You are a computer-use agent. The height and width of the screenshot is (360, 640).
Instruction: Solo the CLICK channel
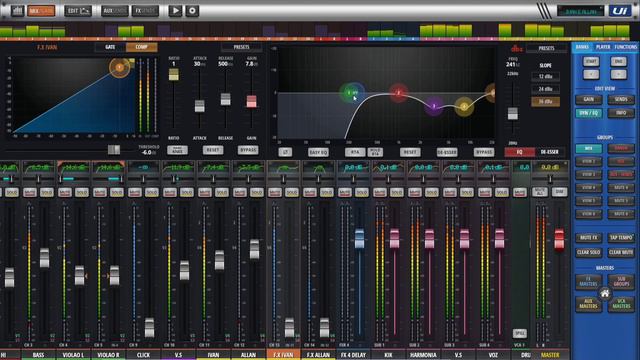click(x=152, y=192)
